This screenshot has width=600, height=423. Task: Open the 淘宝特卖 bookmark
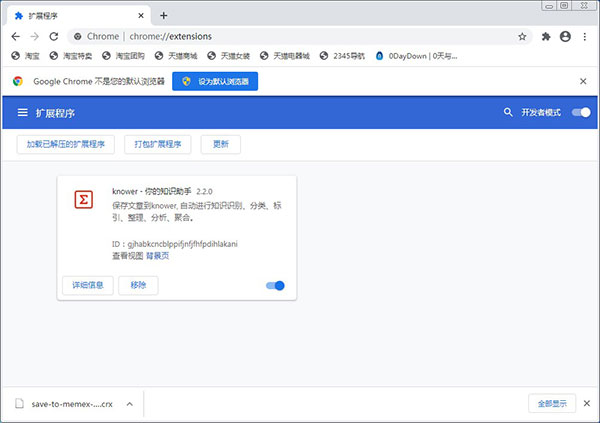(71, 56)
